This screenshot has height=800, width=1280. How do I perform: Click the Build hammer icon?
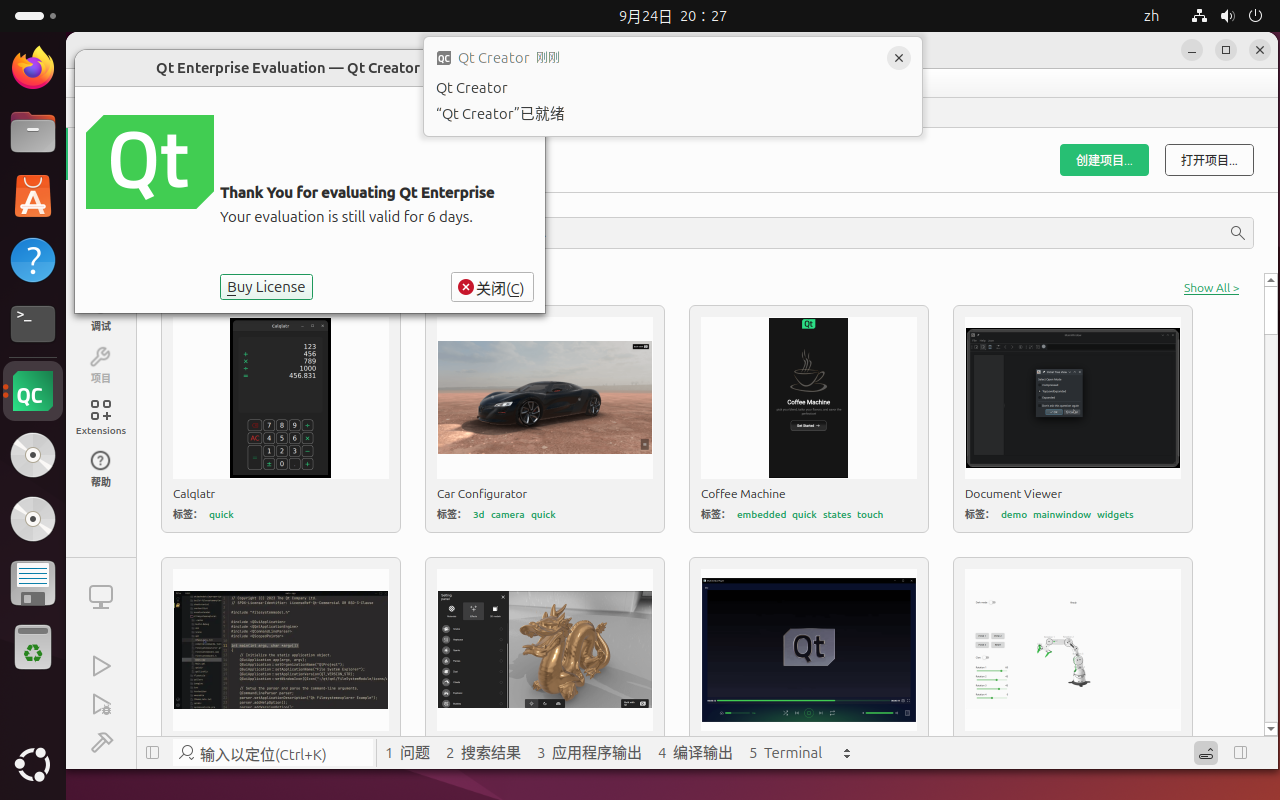(x=101, y=742)
